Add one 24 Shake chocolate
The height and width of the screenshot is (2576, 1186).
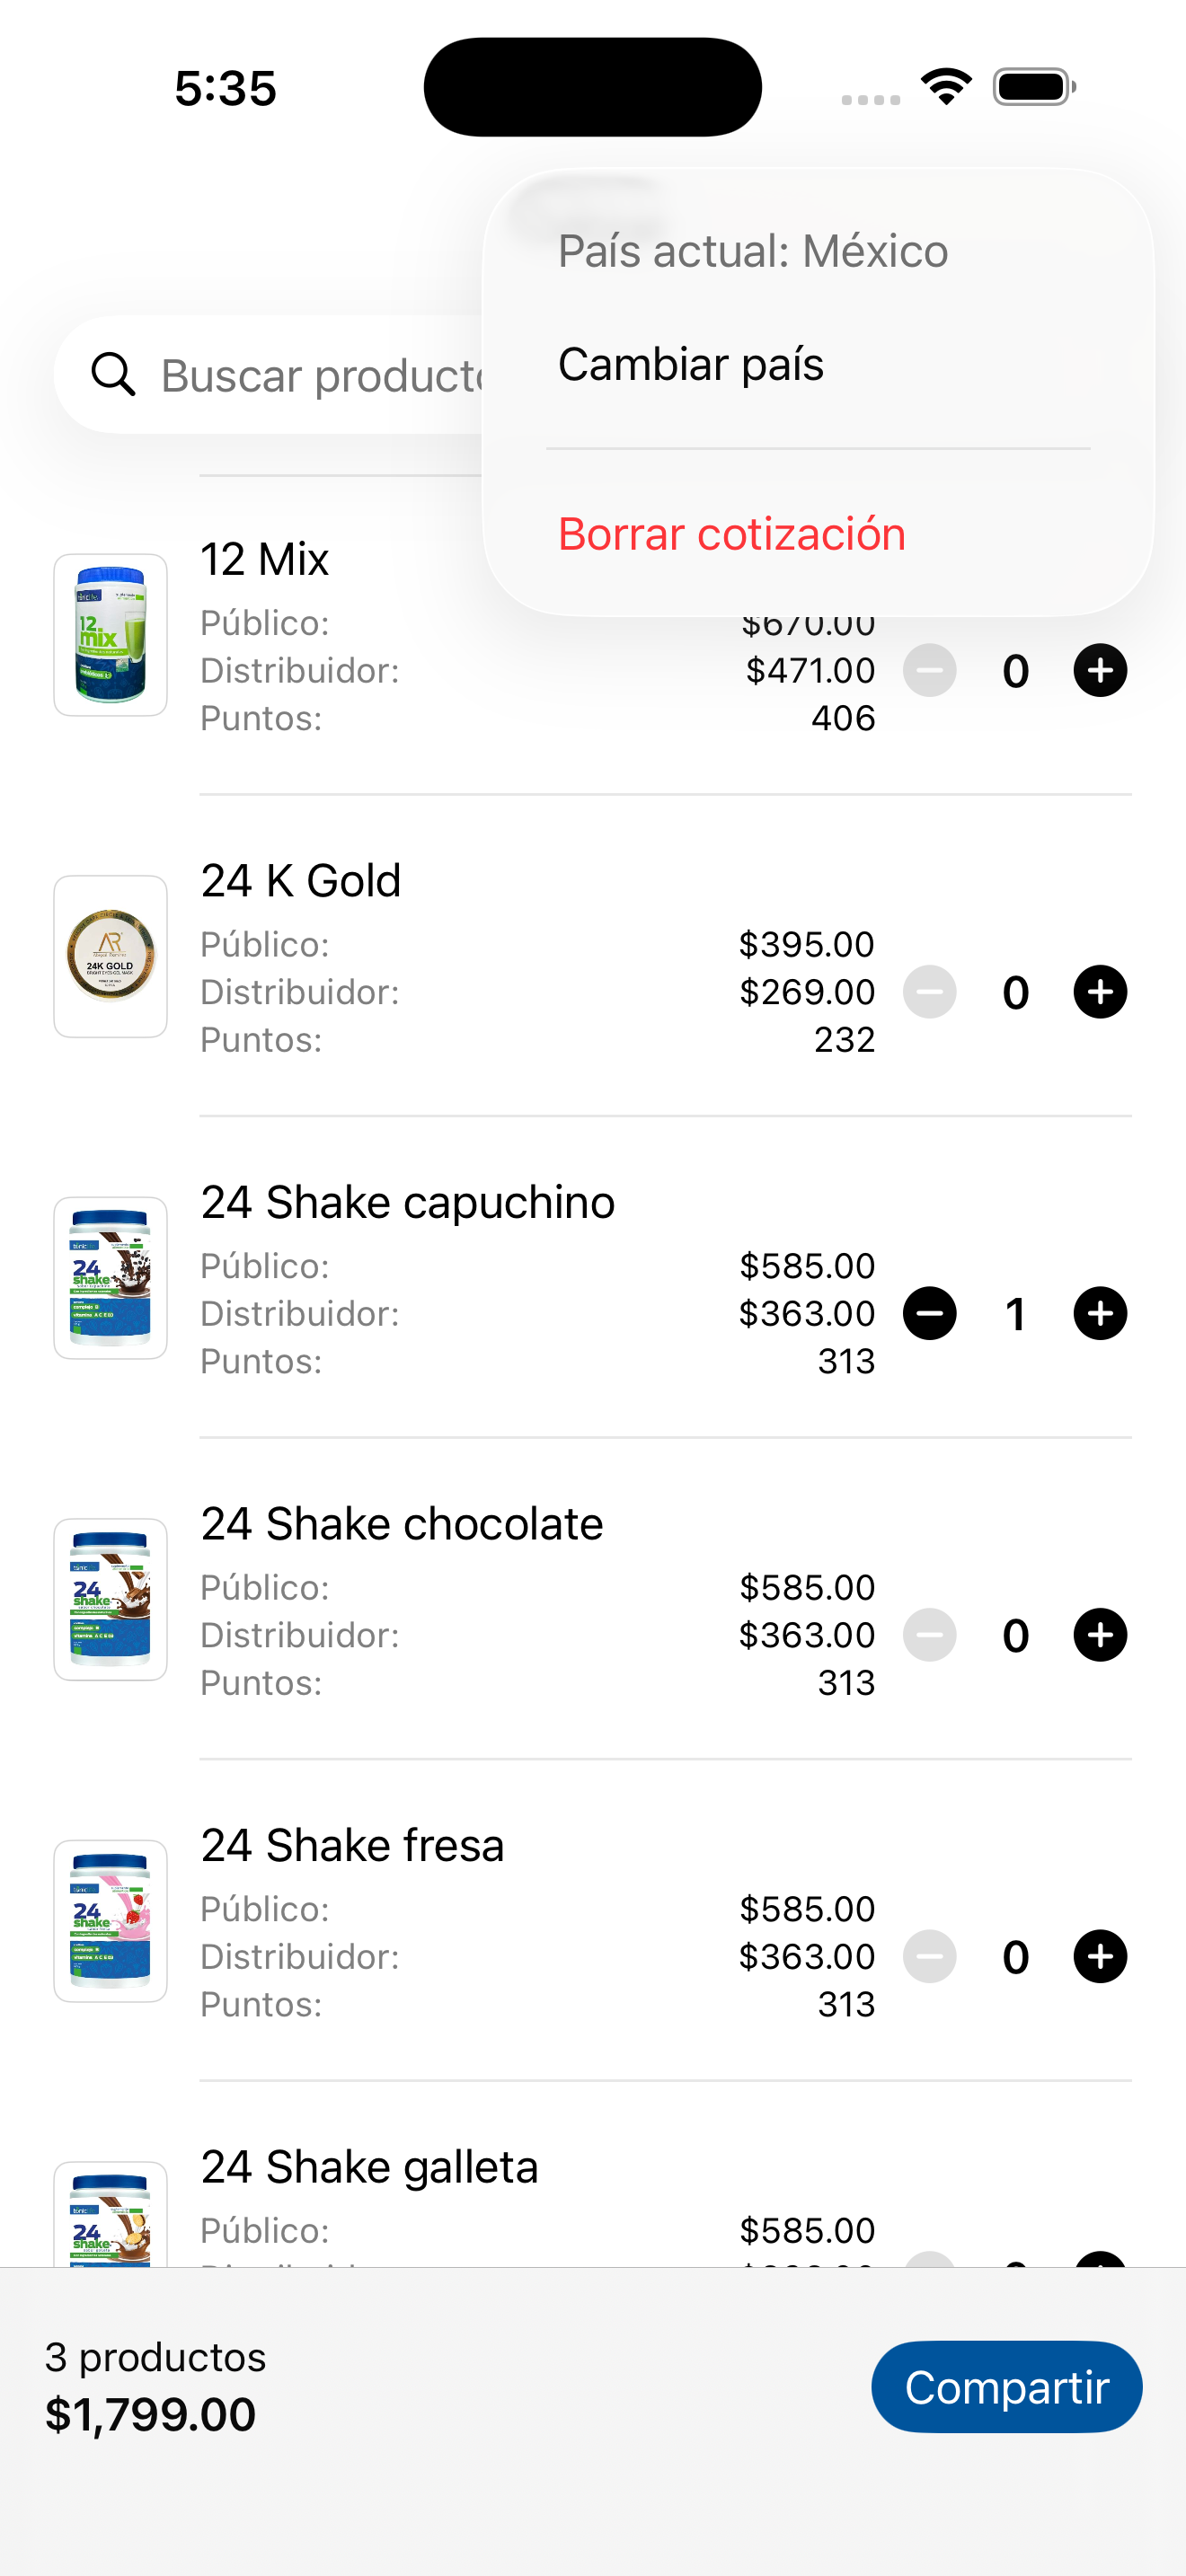(x=1099, y=1635)
